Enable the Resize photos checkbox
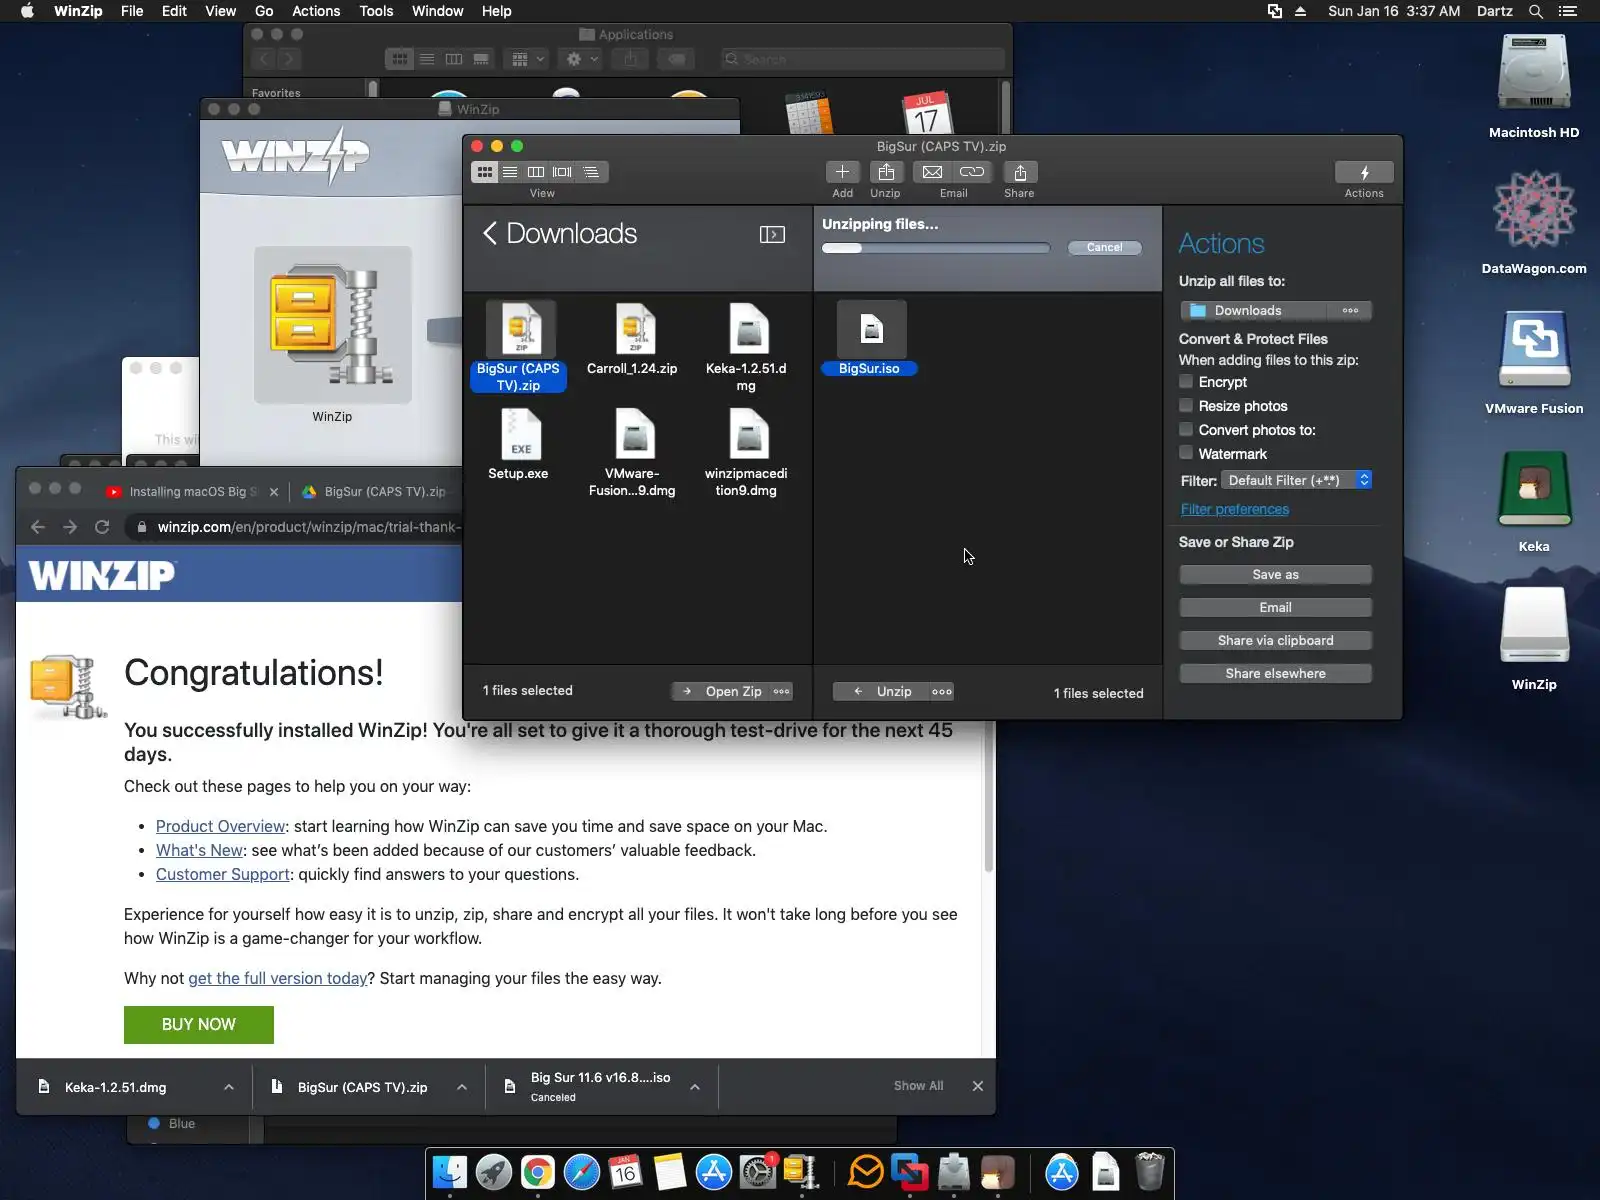 click(1186, 406)
